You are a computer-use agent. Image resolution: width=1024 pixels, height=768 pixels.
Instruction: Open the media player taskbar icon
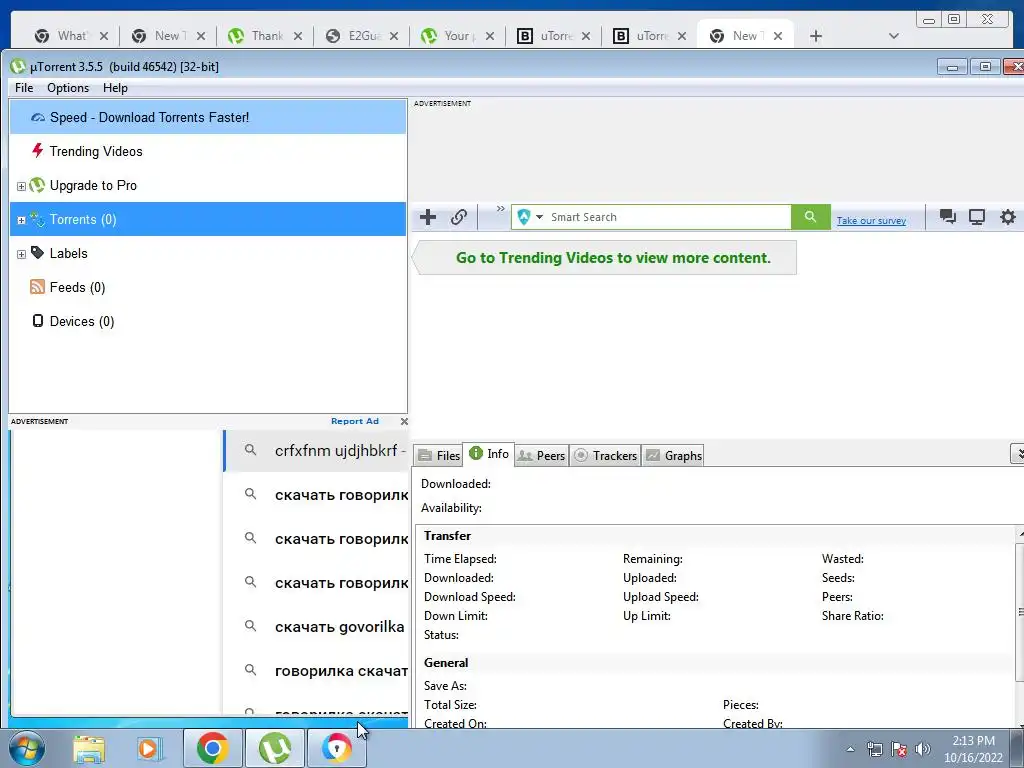(148, 748)
